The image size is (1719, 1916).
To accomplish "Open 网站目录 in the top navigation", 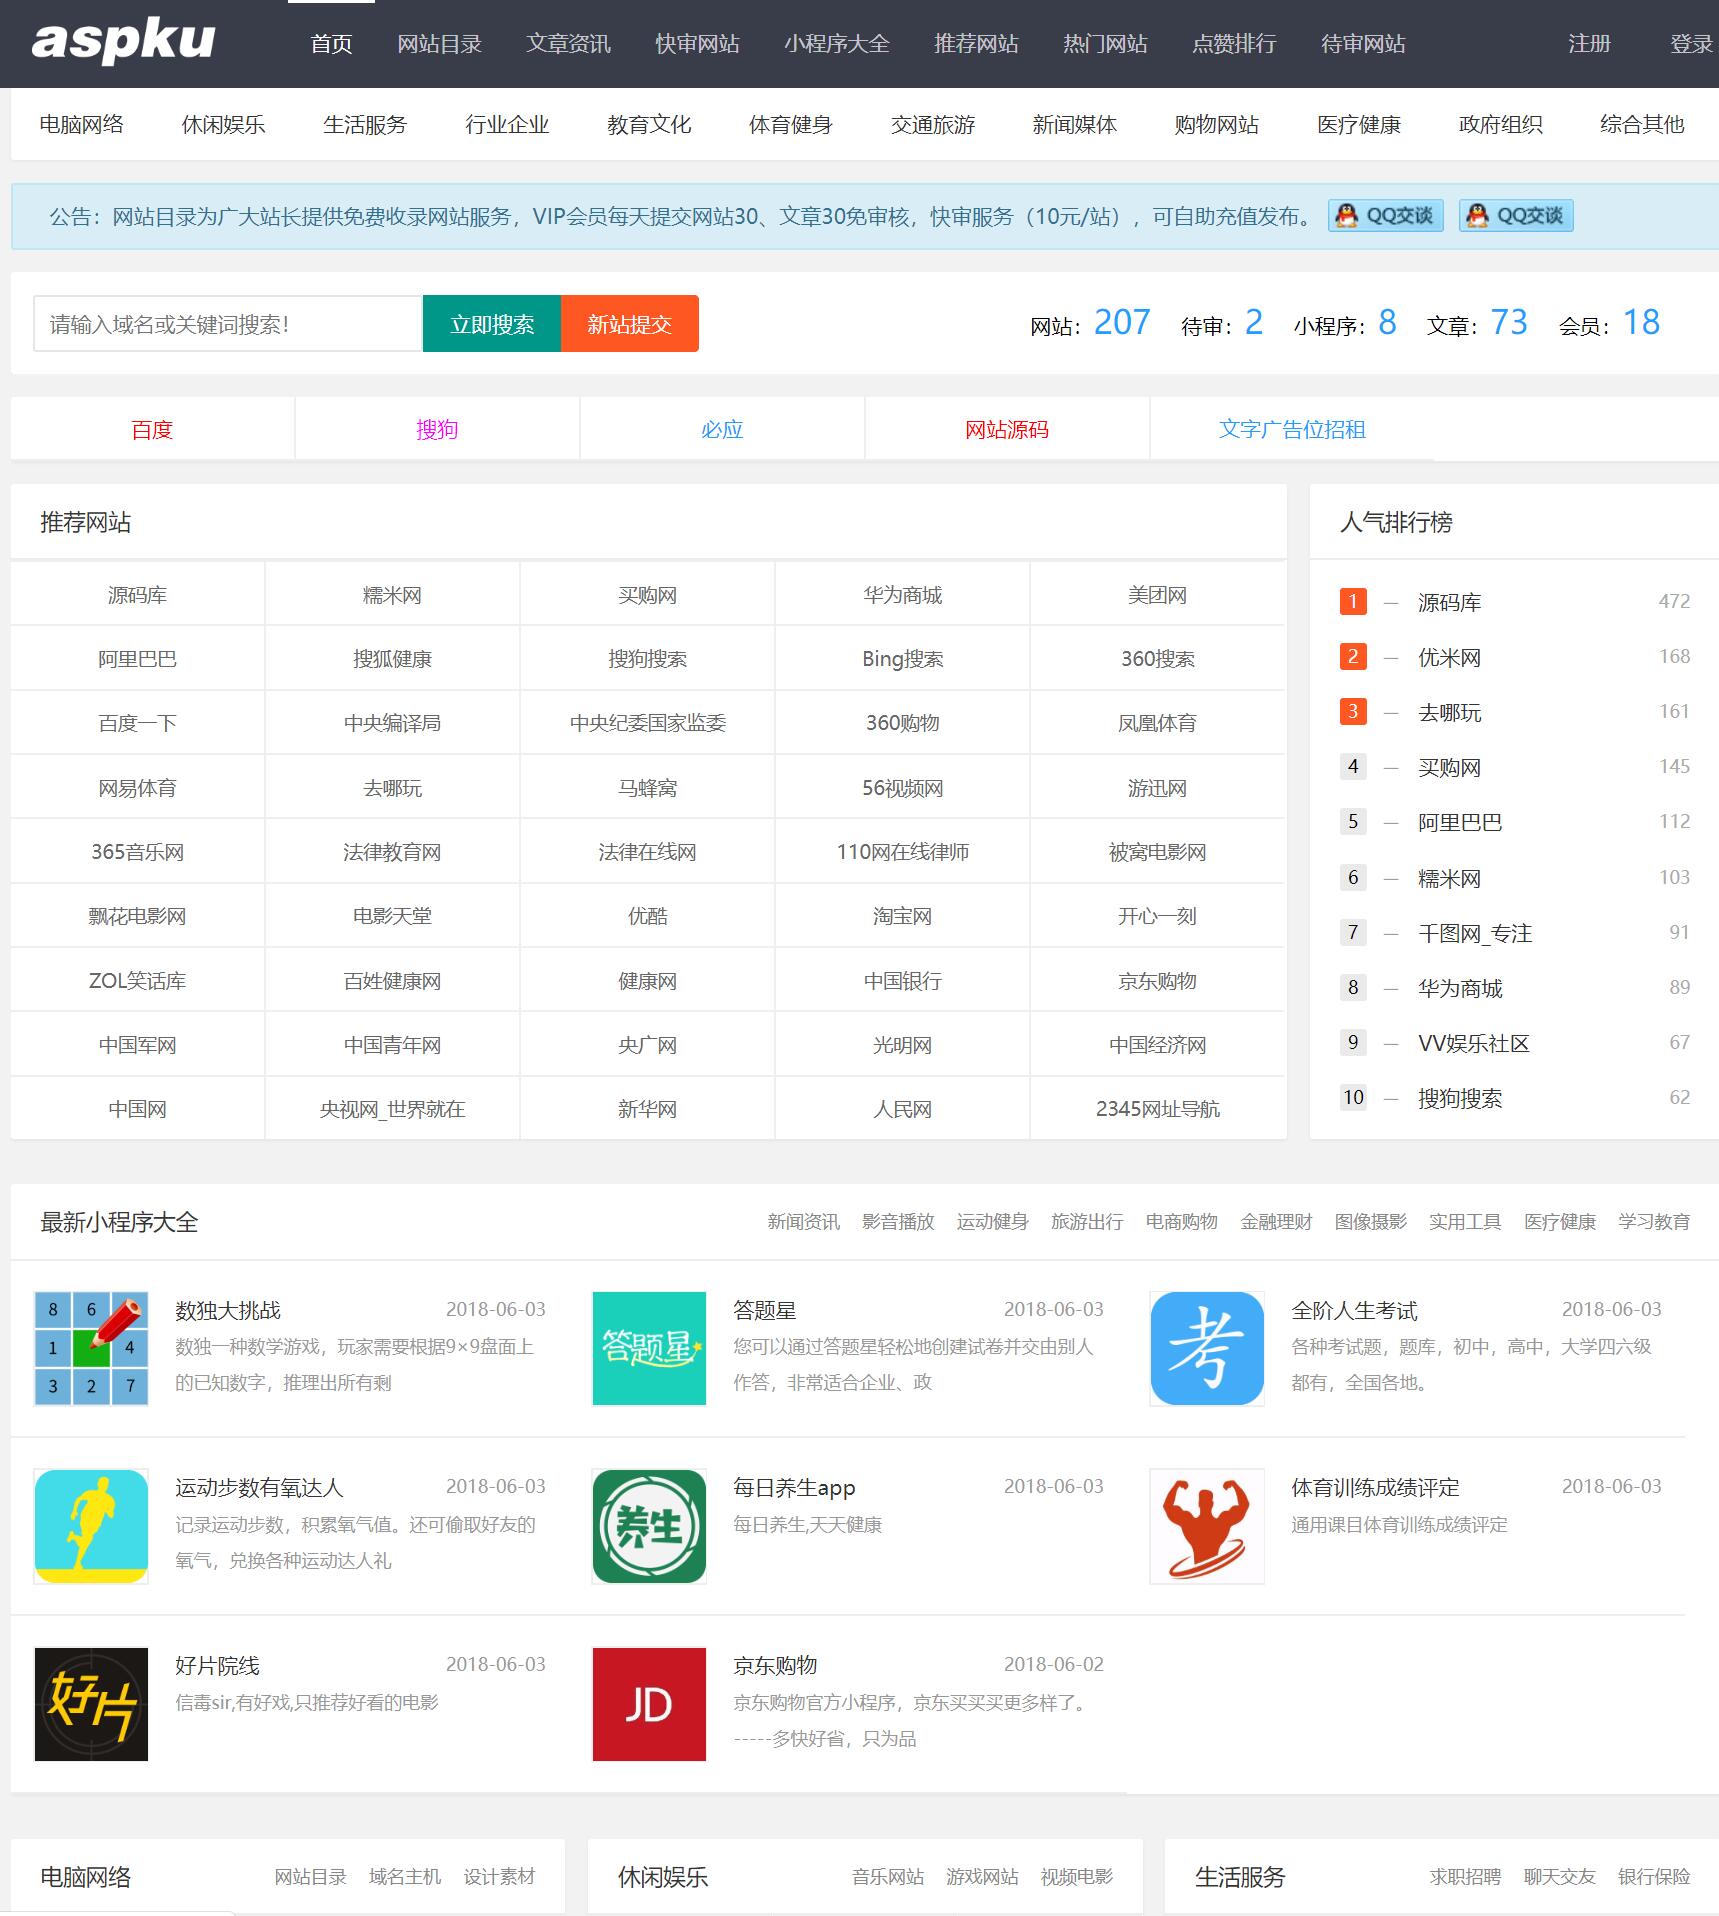I will [x=440, y=44].
